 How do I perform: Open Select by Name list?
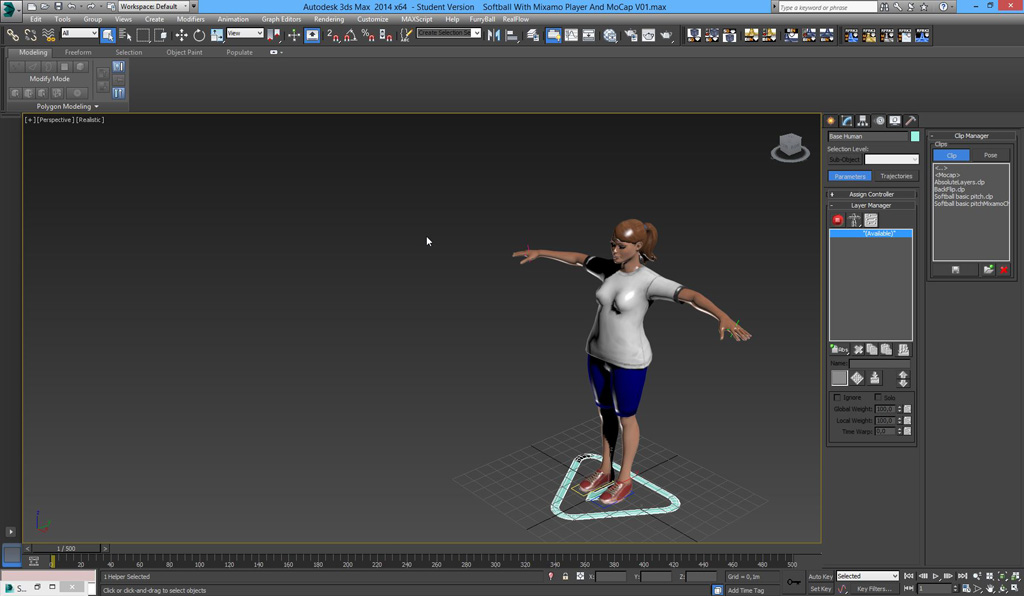coord(125,35)
